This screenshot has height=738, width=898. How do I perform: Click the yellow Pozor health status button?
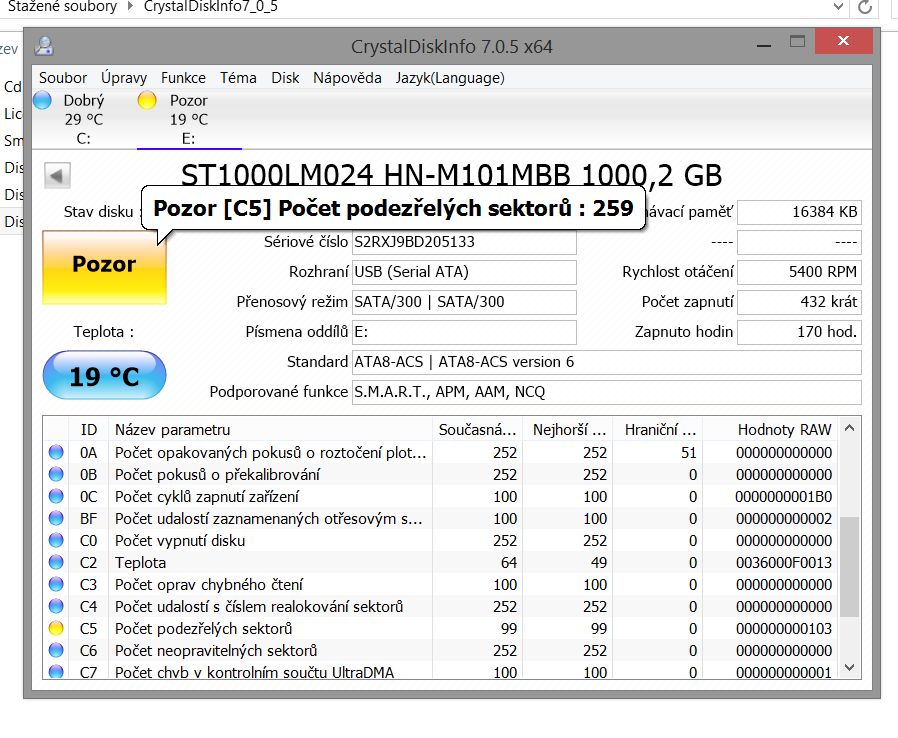pyautogui.click(x=104, y=267)
